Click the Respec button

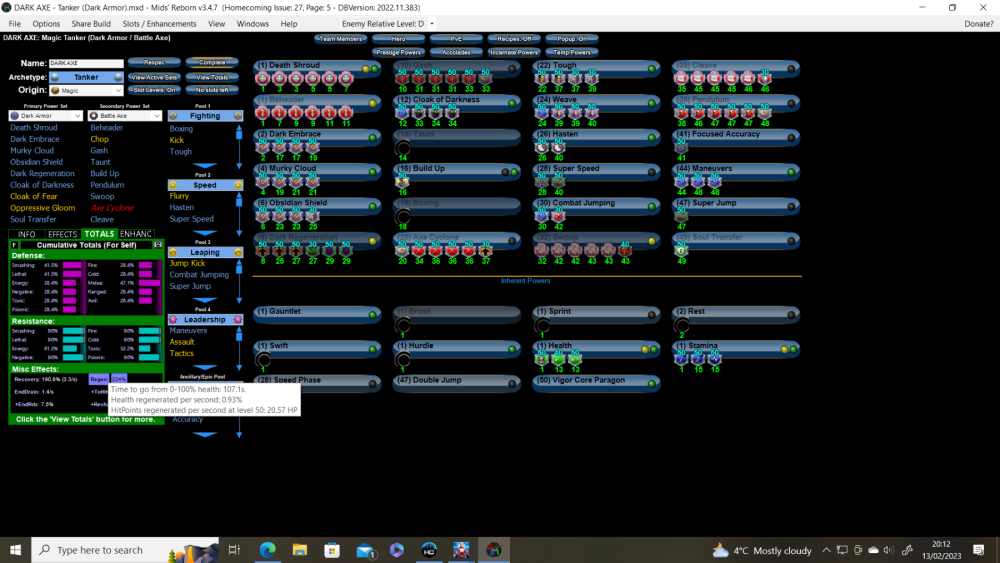pyautogui.click(x=154, y=62)
